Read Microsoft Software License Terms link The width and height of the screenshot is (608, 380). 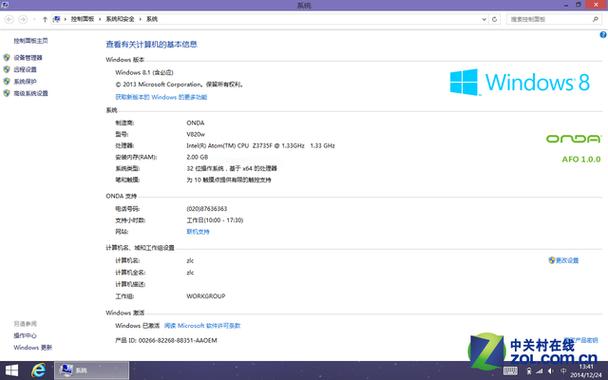click(202, 326)
